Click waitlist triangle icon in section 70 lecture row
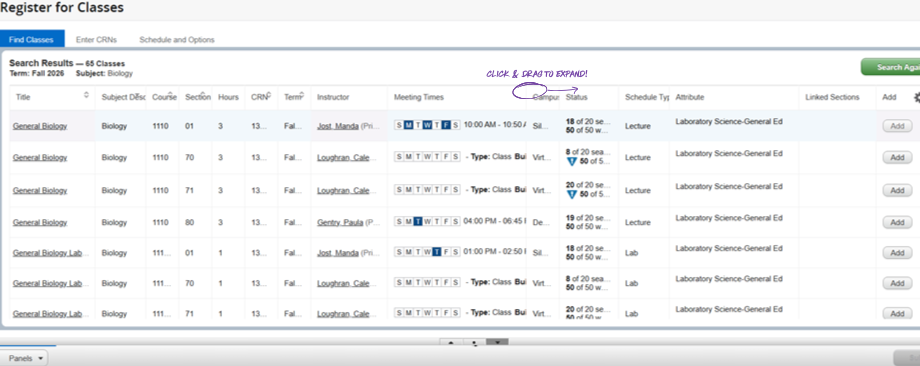Image resolution: width=920 pixels, height=366 pixels. coord(571,162)
